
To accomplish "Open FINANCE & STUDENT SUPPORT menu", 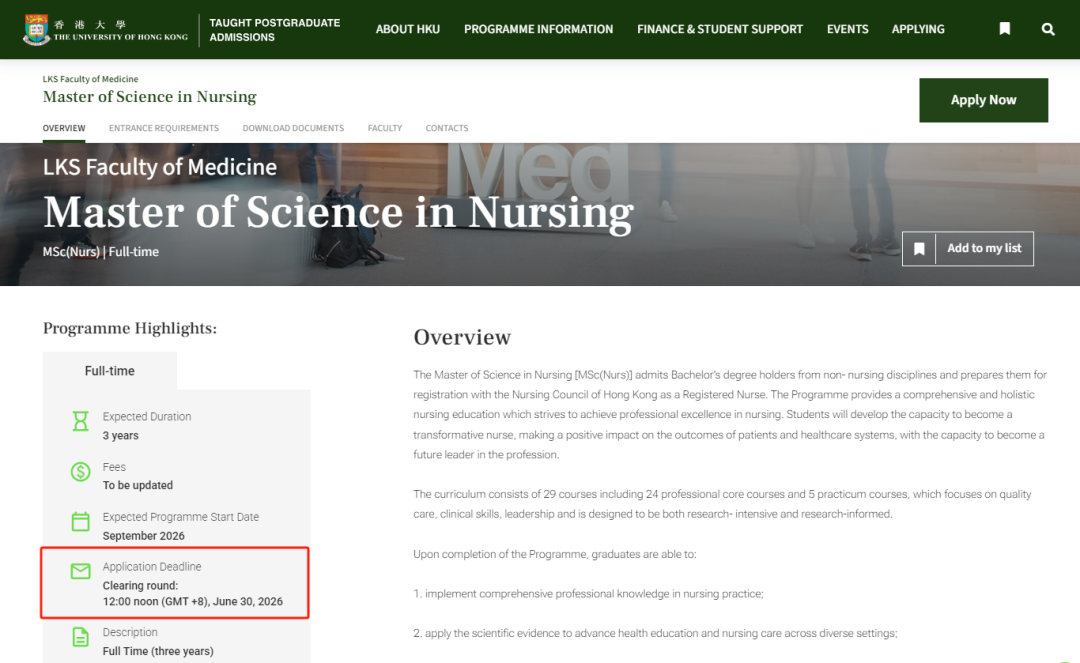I will click(720, 29).
